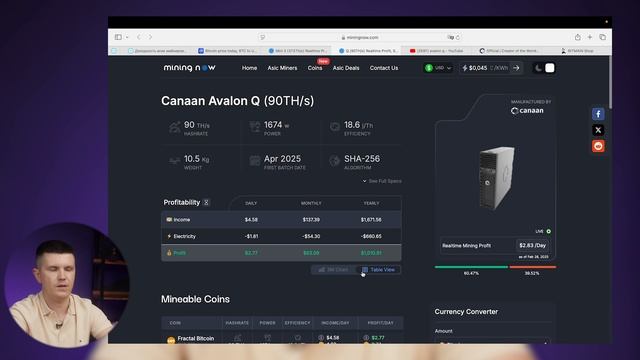Share page on Facebook

point(598,114)
